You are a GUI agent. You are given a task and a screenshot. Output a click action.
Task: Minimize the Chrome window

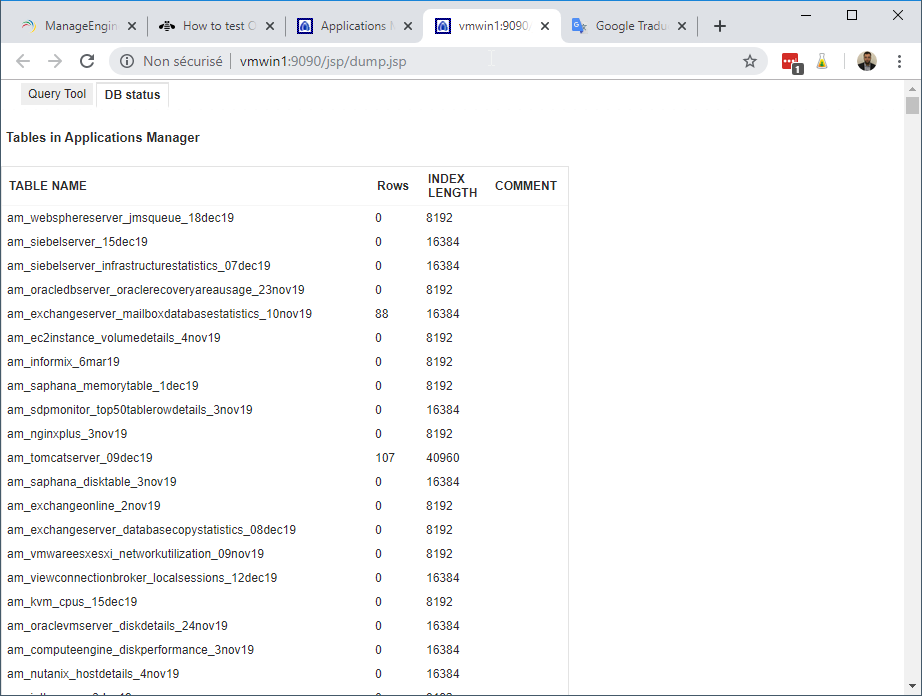click(x=806, y=15)
